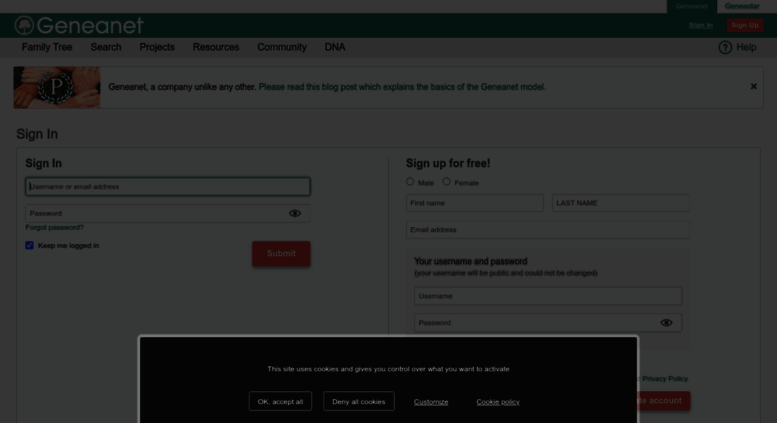Click the banner thumbnail image
777x423 pixels.
pos(57,88)
